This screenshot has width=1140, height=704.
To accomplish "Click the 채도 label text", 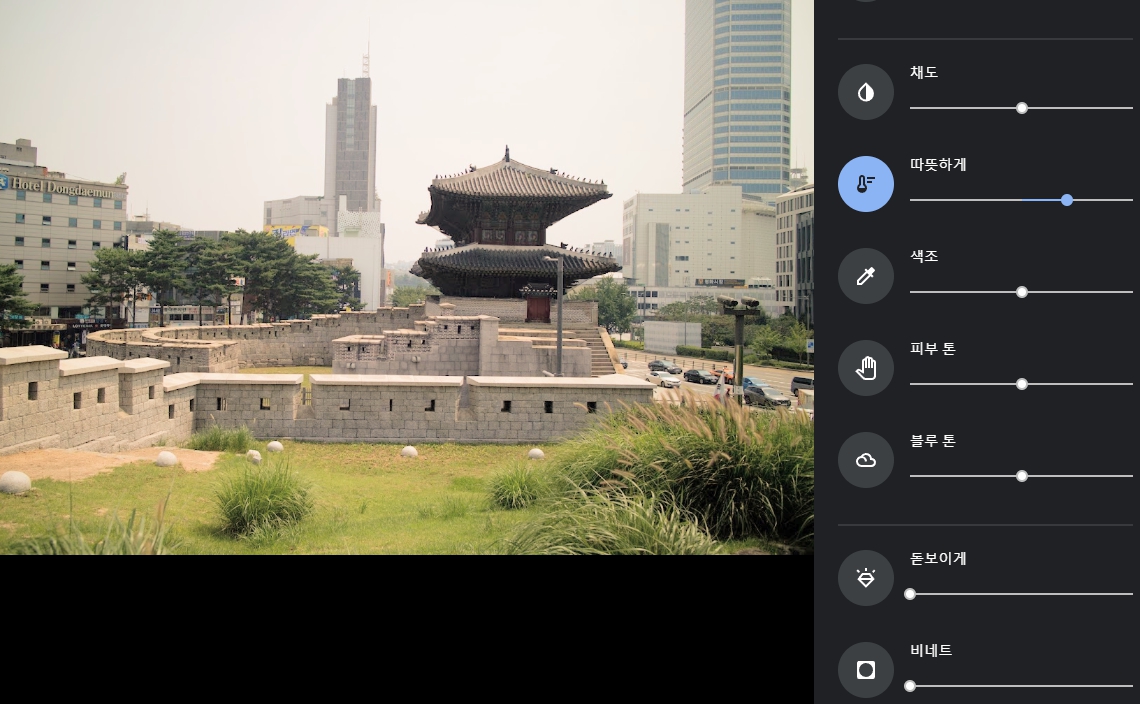I will coord(924,72).
